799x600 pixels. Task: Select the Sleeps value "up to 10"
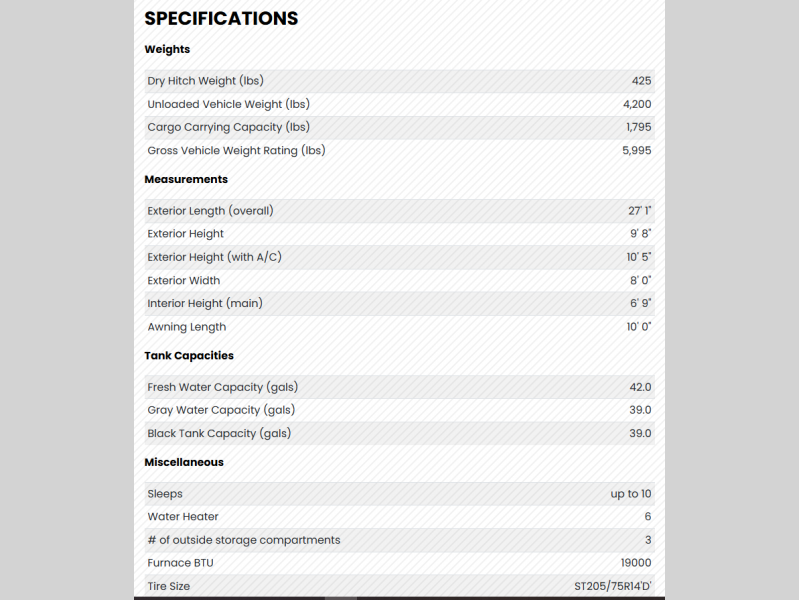[631, 494]
